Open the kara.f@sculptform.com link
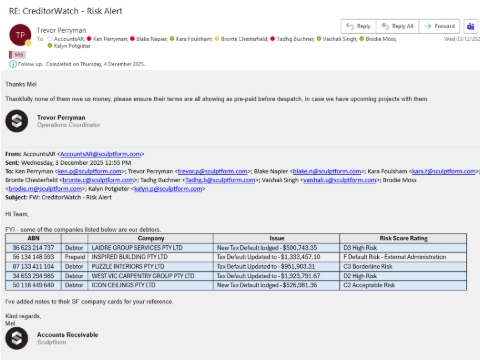This screenshot has width=480, height=360. tap(444, 171)
